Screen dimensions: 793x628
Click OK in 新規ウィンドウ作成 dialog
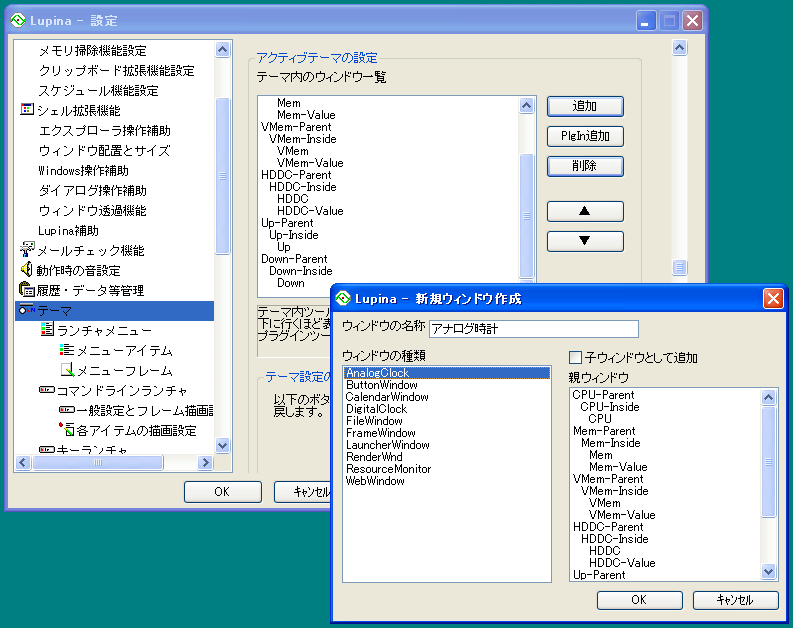tap(639, 600)
